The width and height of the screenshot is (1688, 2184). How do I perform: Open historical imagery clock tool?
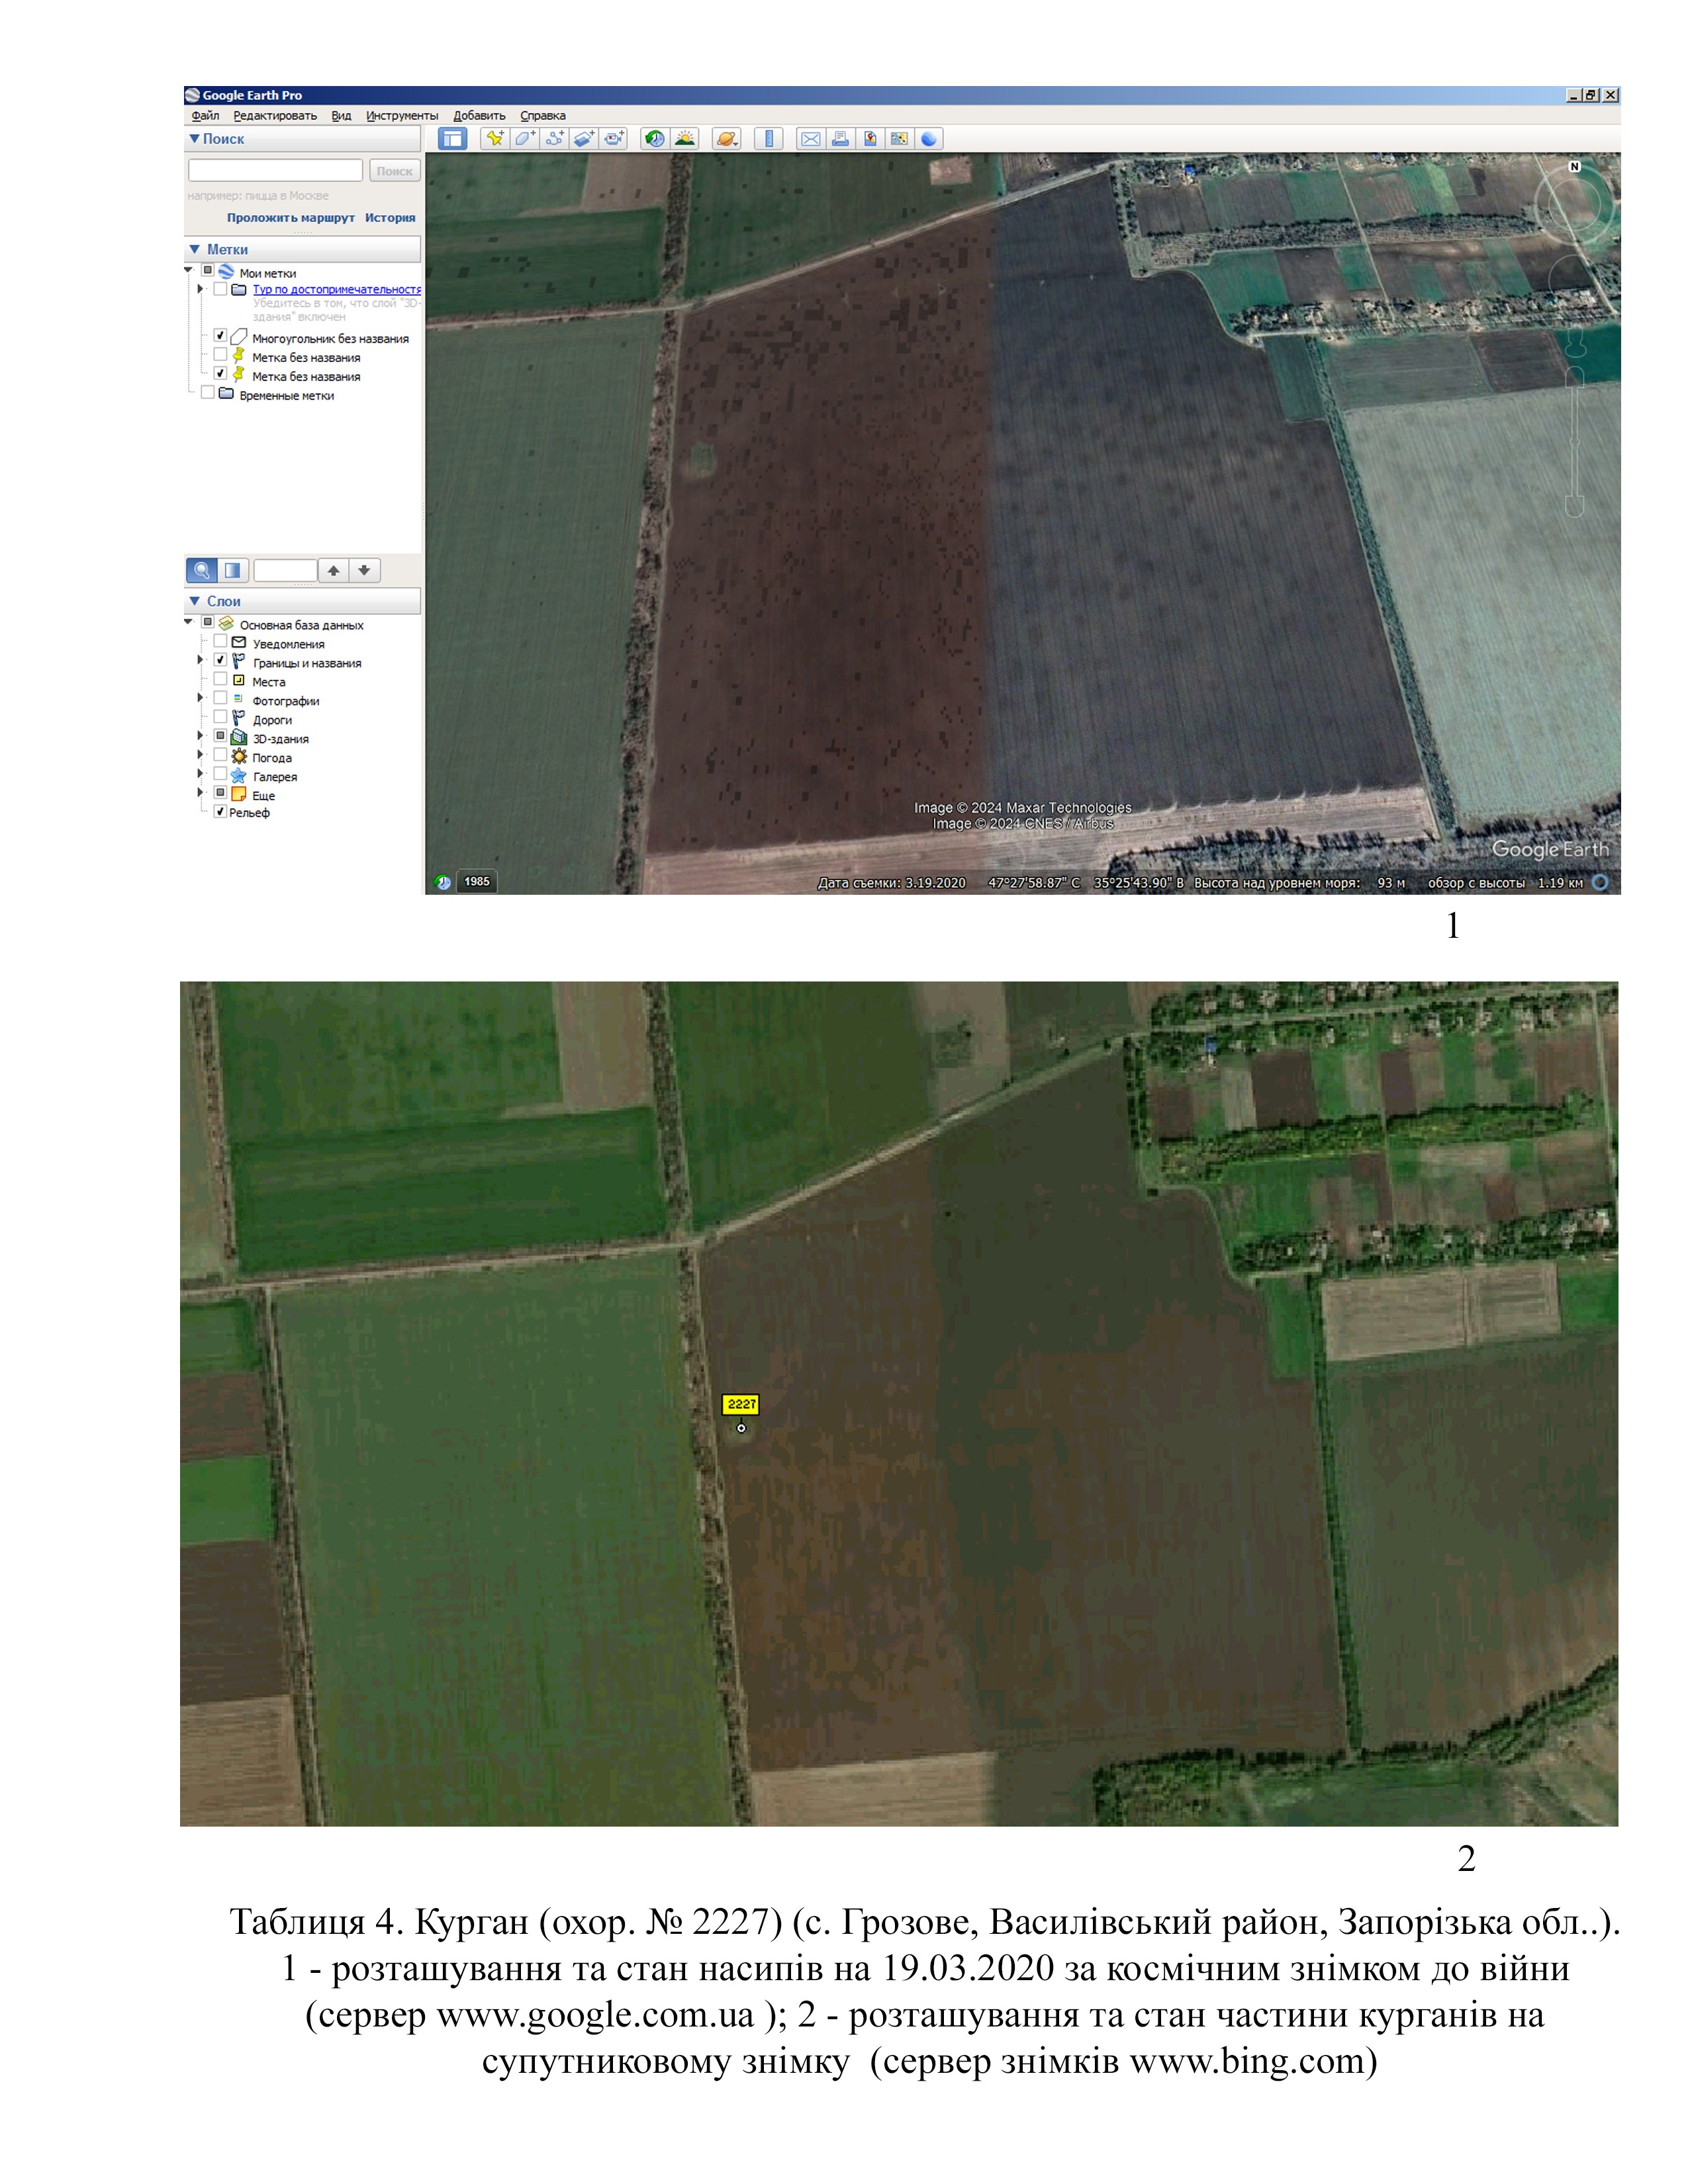click(x=655, y=139)
